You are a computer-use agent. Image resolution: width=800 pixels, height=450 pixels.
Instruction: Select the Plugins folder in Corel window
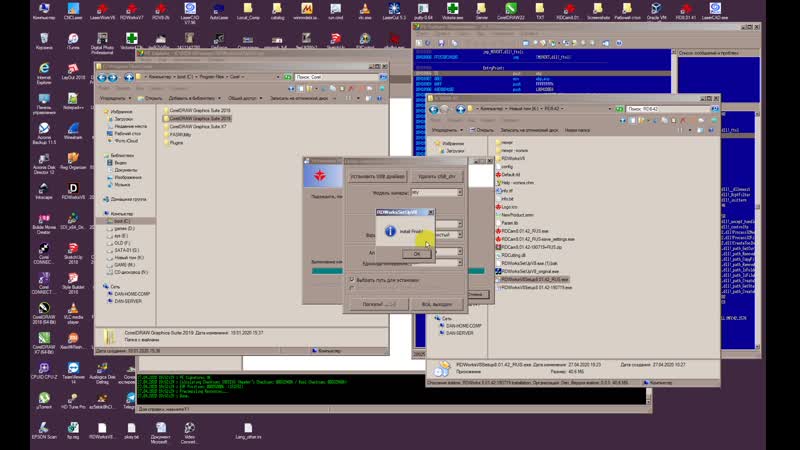(172, 143)
